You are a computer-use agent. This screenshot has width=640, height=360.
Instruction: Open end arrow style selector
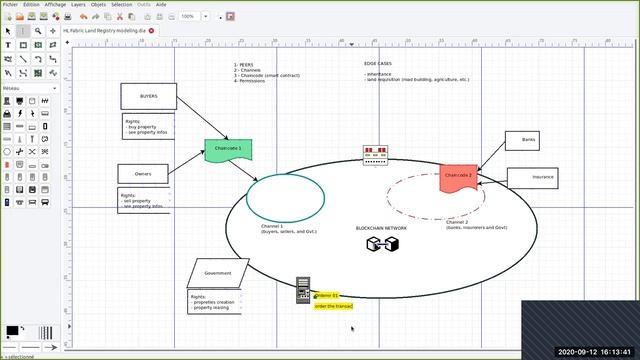51,348
